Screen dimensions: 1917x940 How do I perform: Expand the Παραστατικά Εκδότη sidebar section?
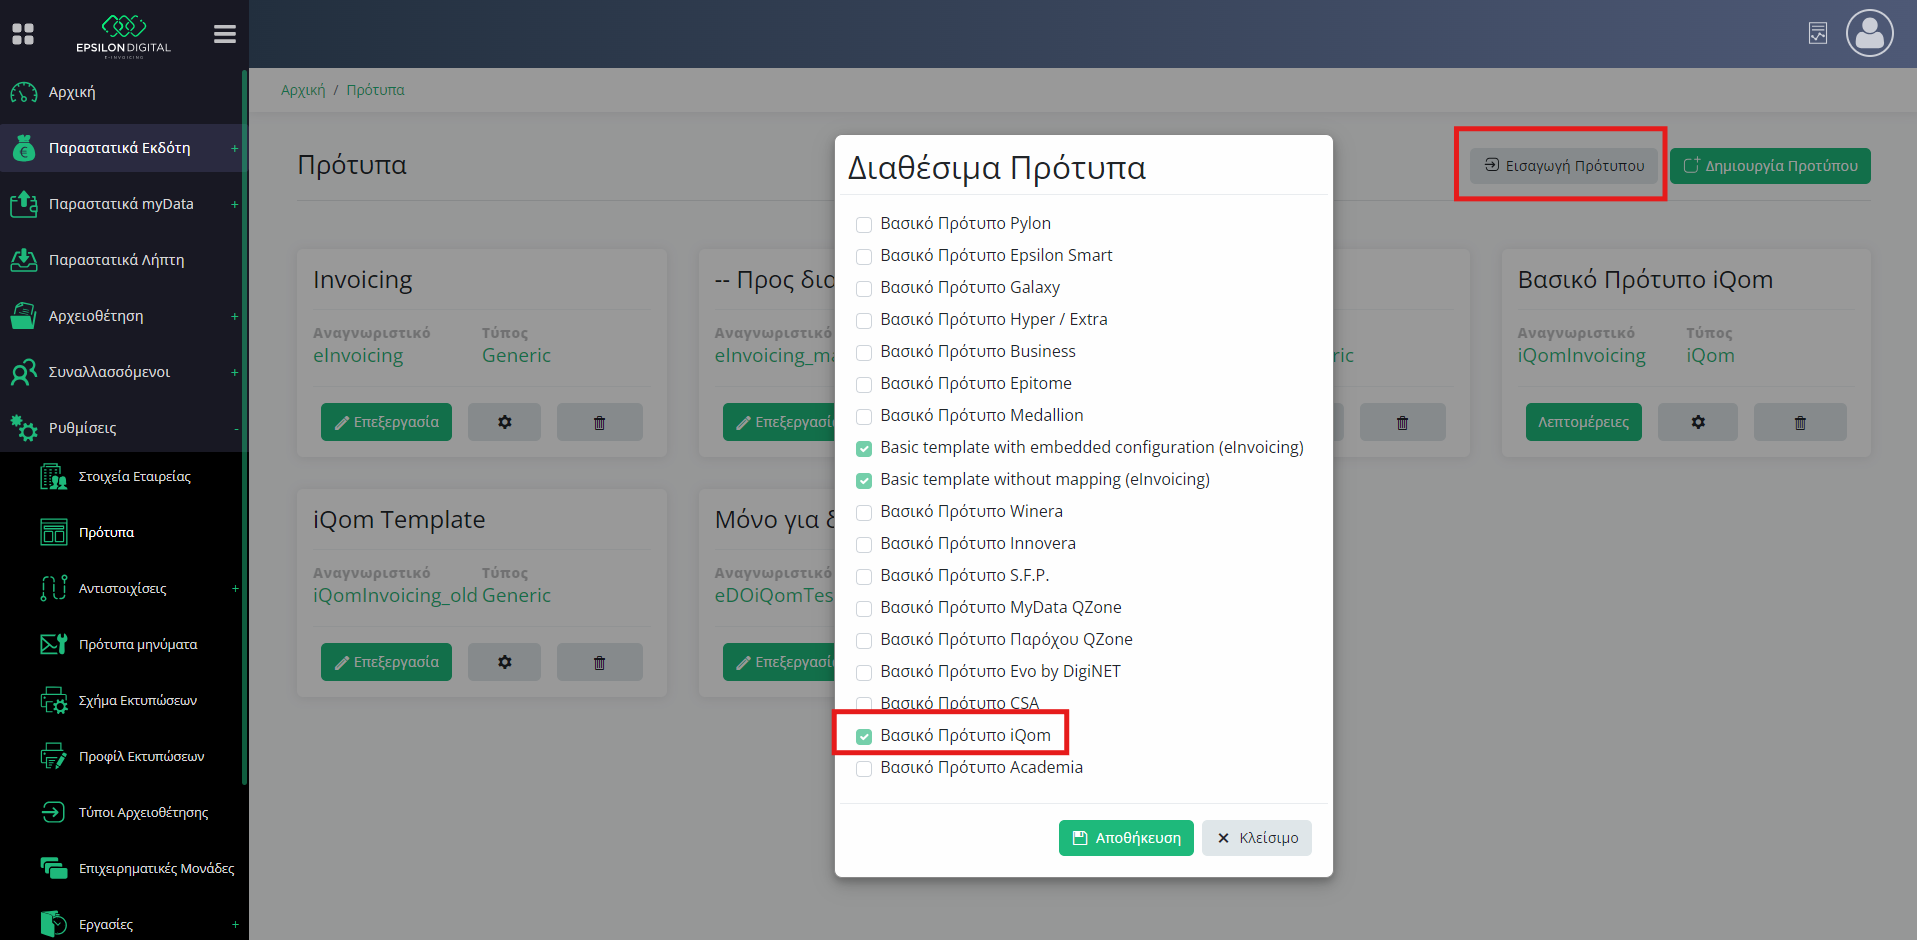coord(120,148)
